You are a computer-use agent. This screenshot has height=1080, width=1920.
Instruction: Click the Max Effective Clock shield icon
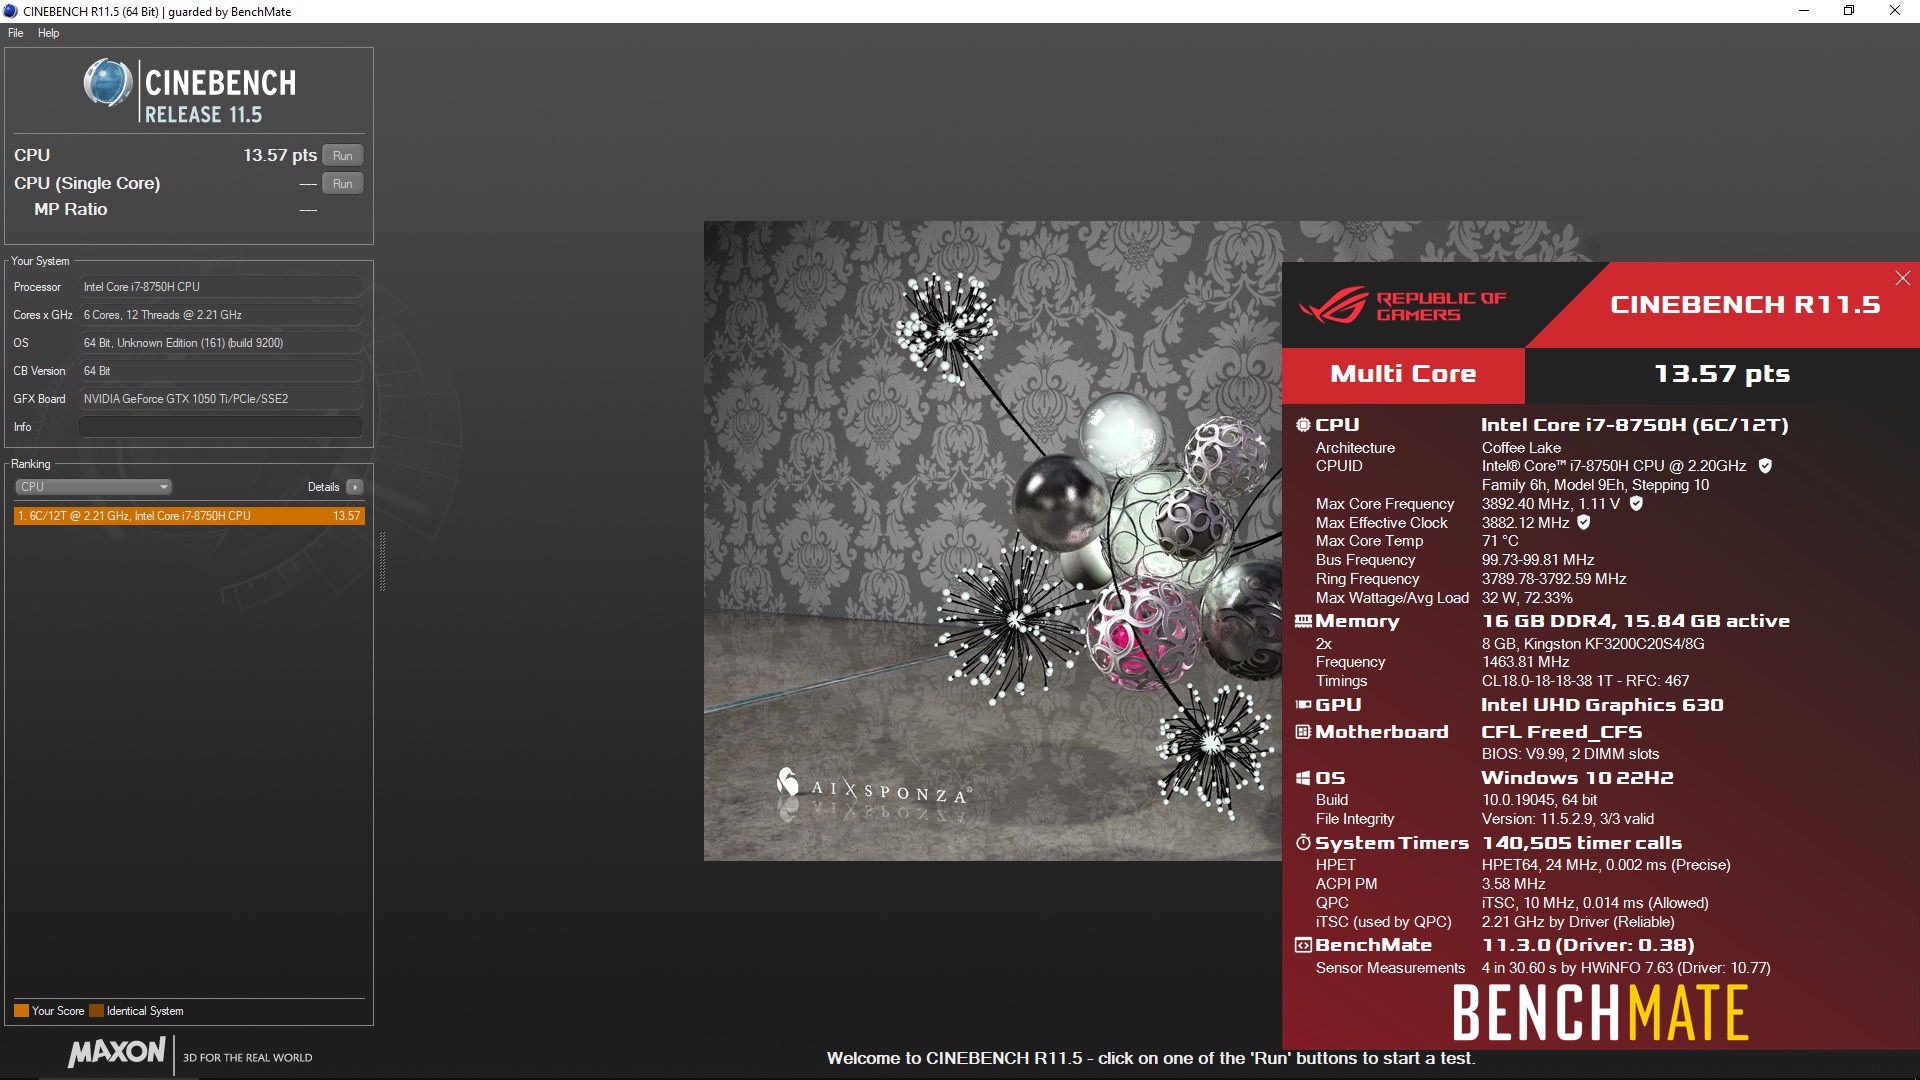[x=1583, y=523]
